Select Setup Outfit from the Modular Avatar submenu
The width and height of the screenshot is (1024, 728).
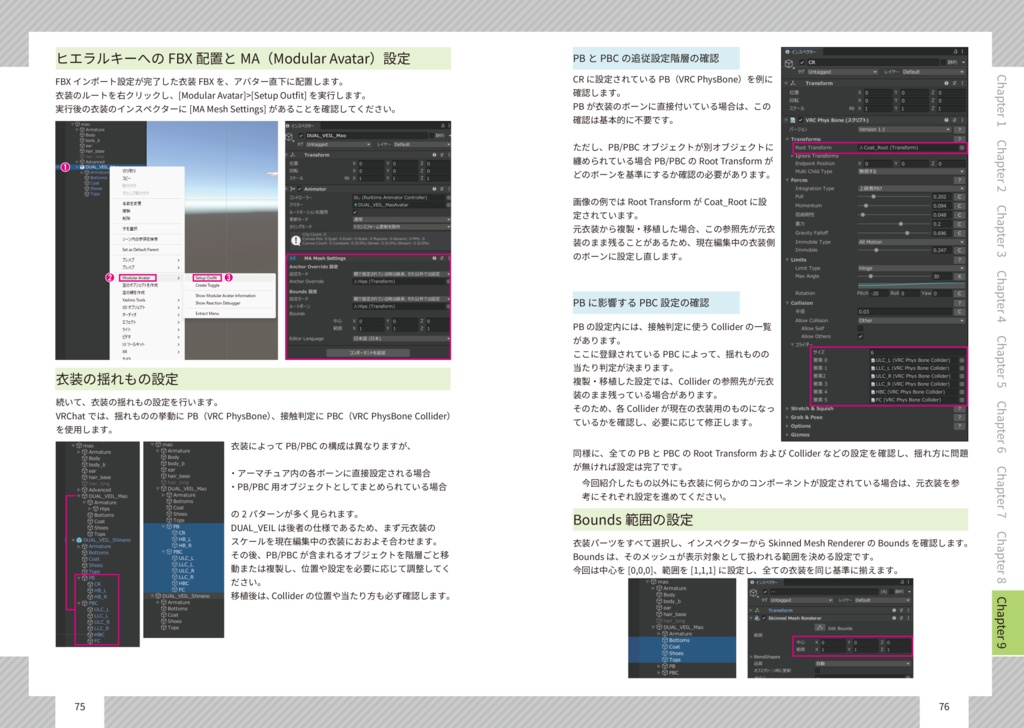(207, 278)
